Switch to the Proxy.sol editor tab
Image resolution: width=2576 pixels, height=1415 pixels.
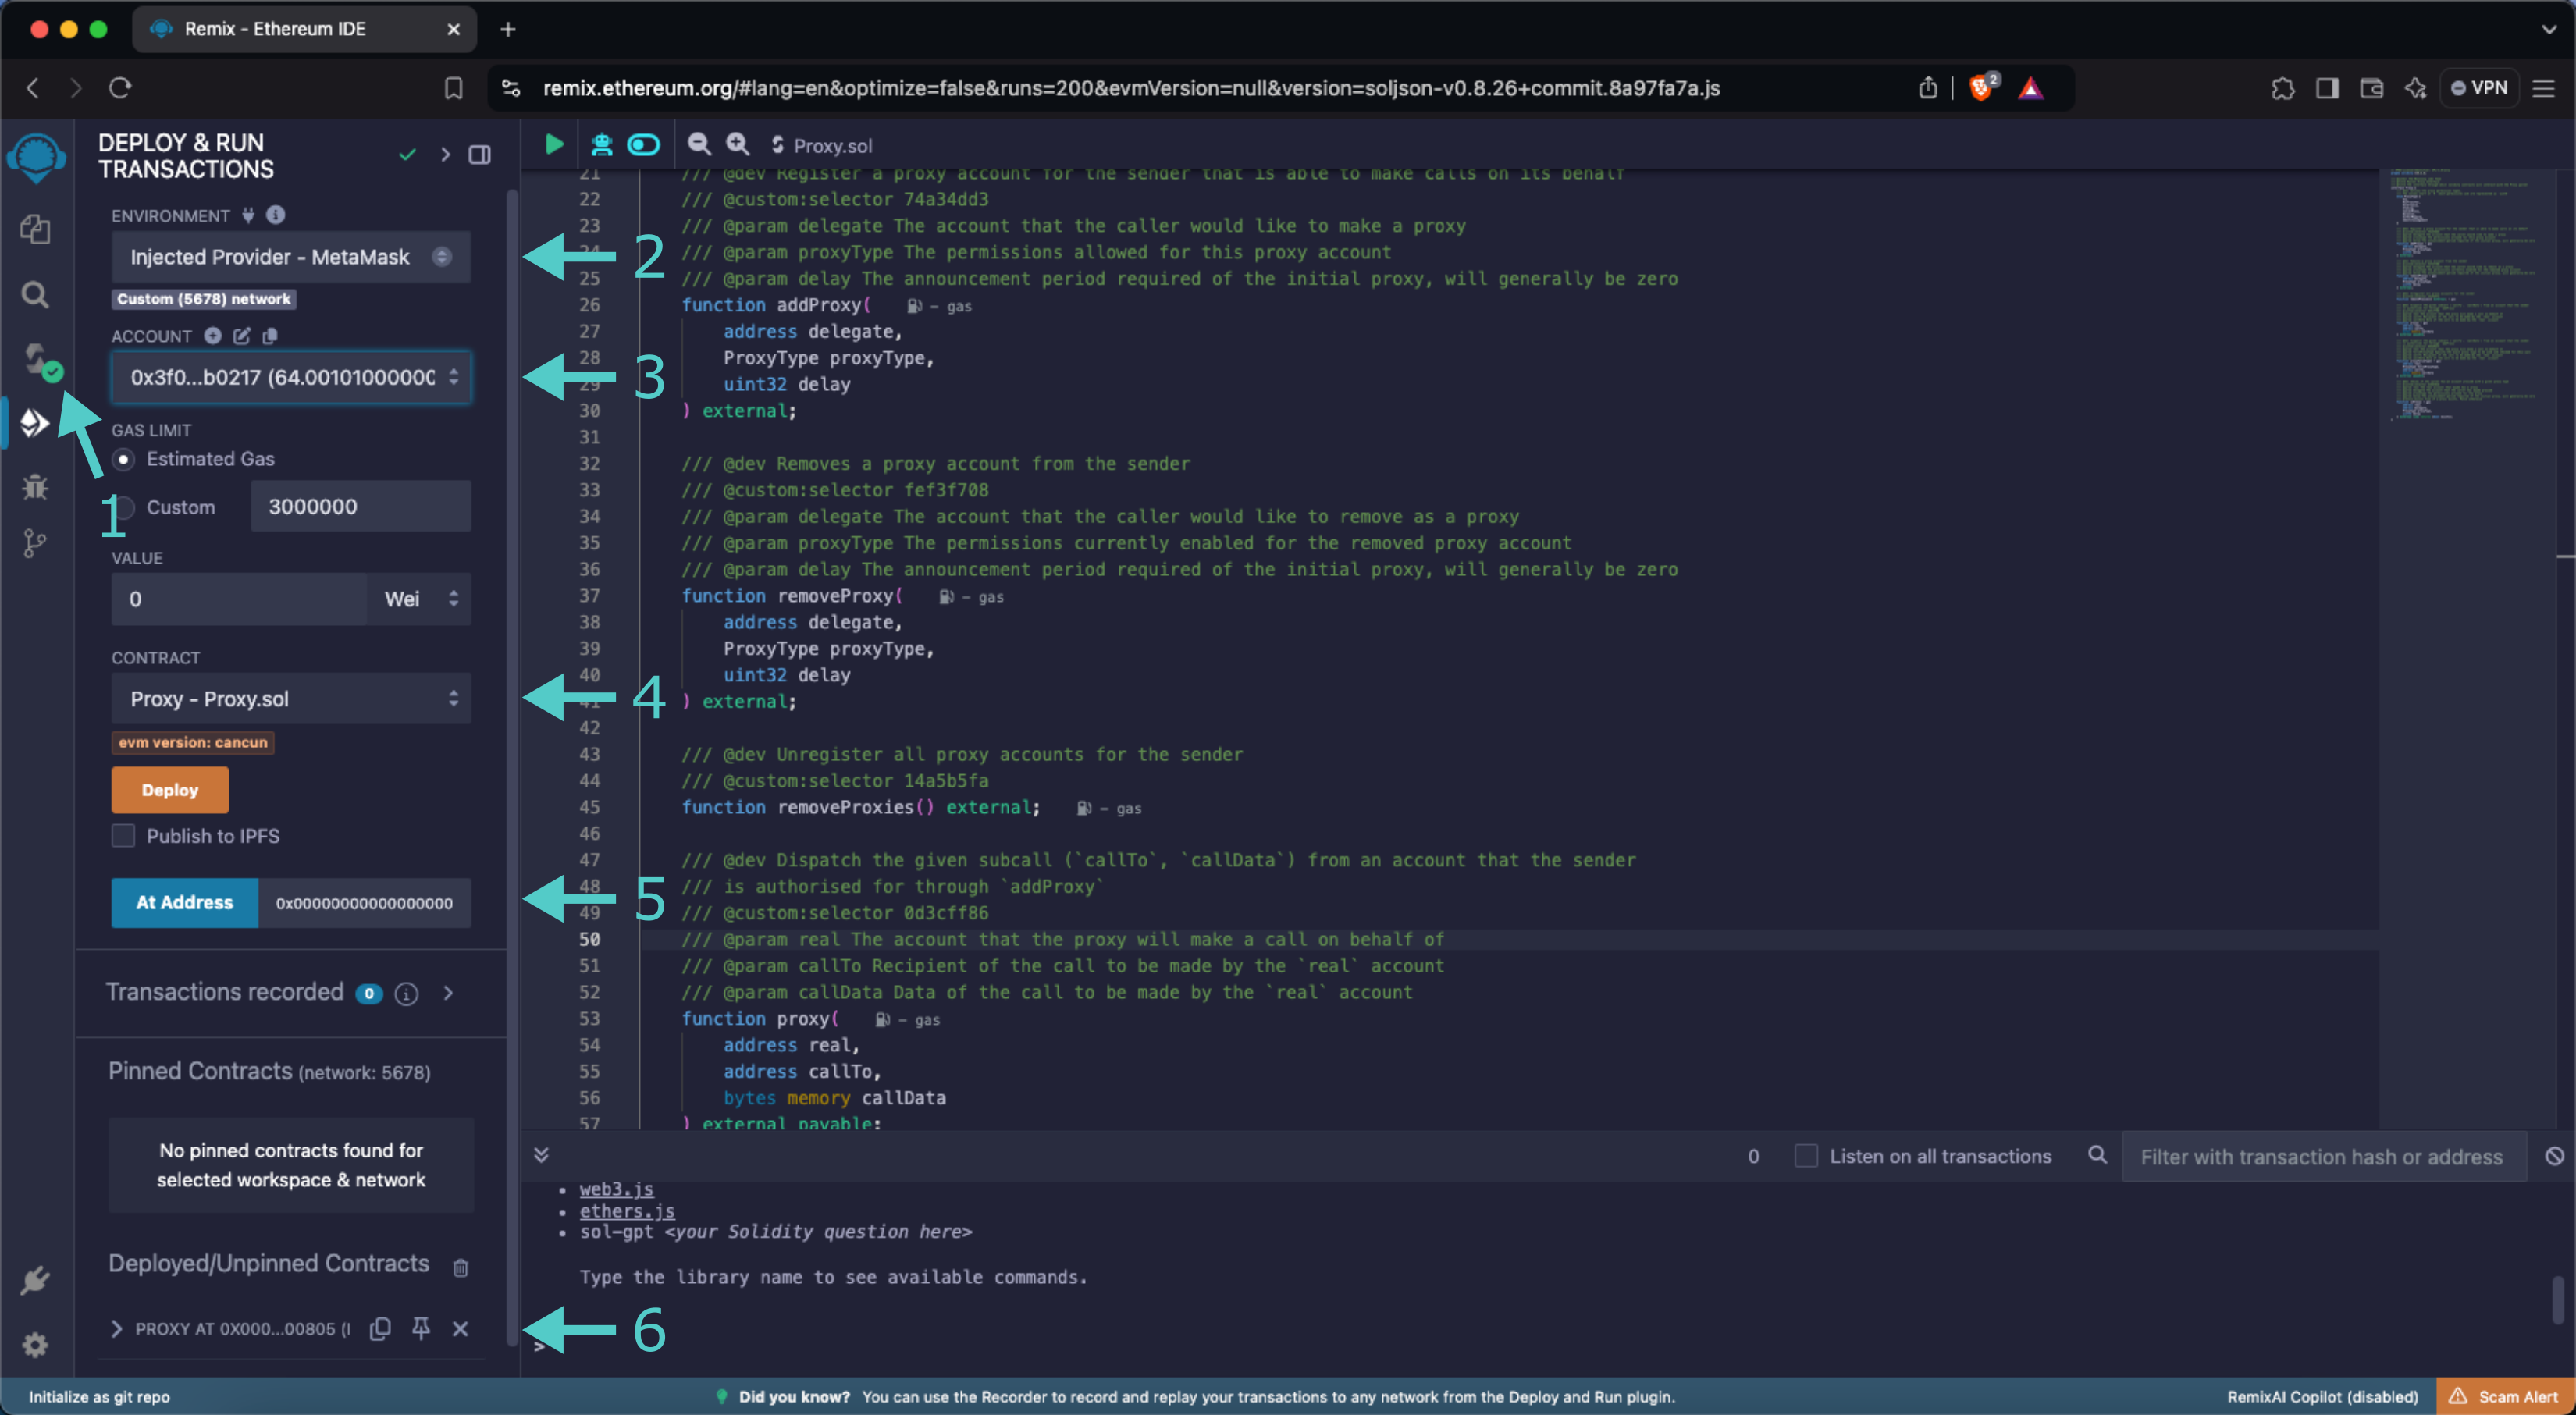(821, 145)
